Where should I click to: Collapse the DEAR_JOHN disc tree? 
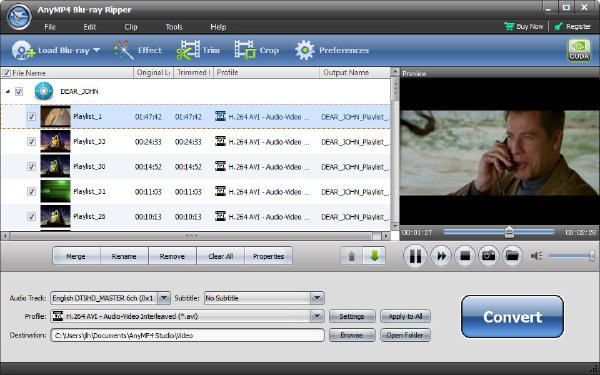point(8,91)
